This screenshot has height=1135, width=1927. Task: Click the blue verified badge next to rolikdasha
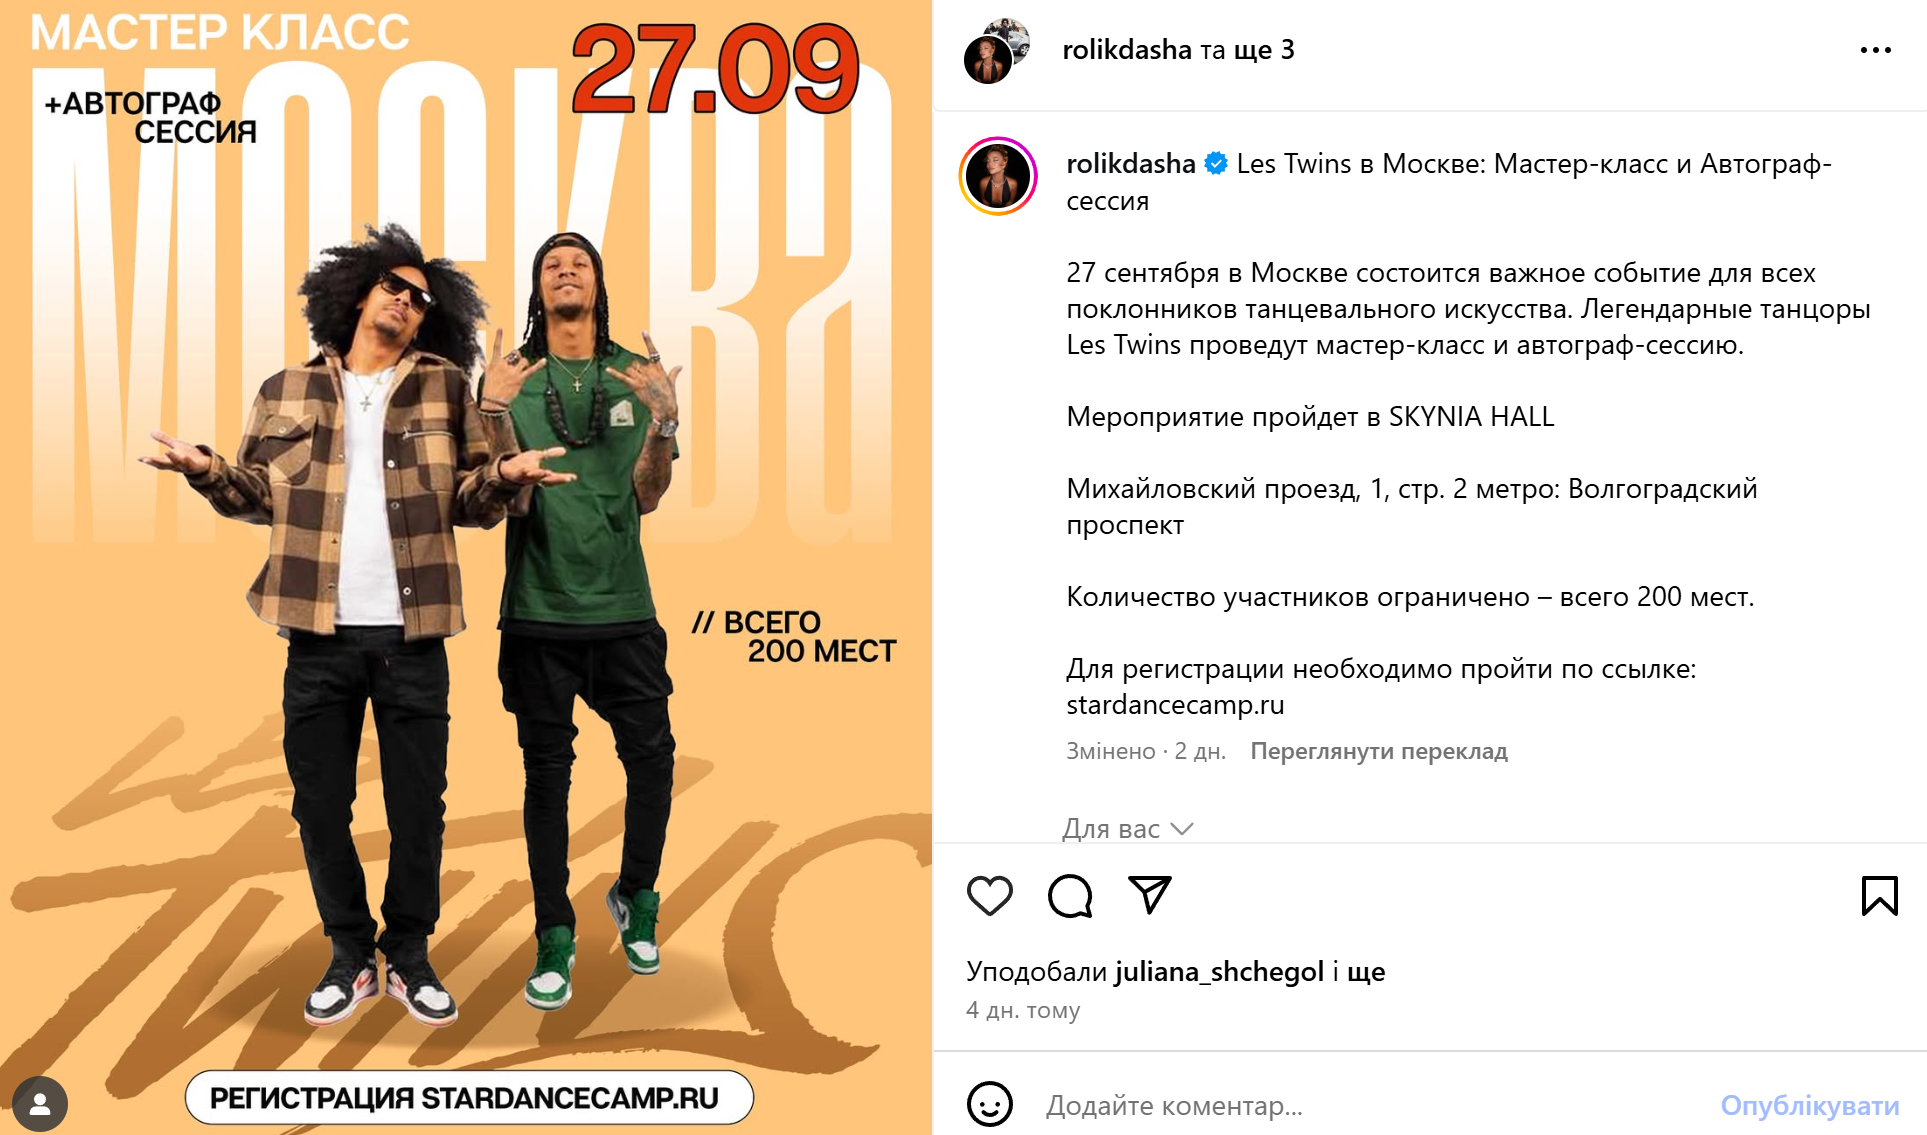click(1216, 164)
